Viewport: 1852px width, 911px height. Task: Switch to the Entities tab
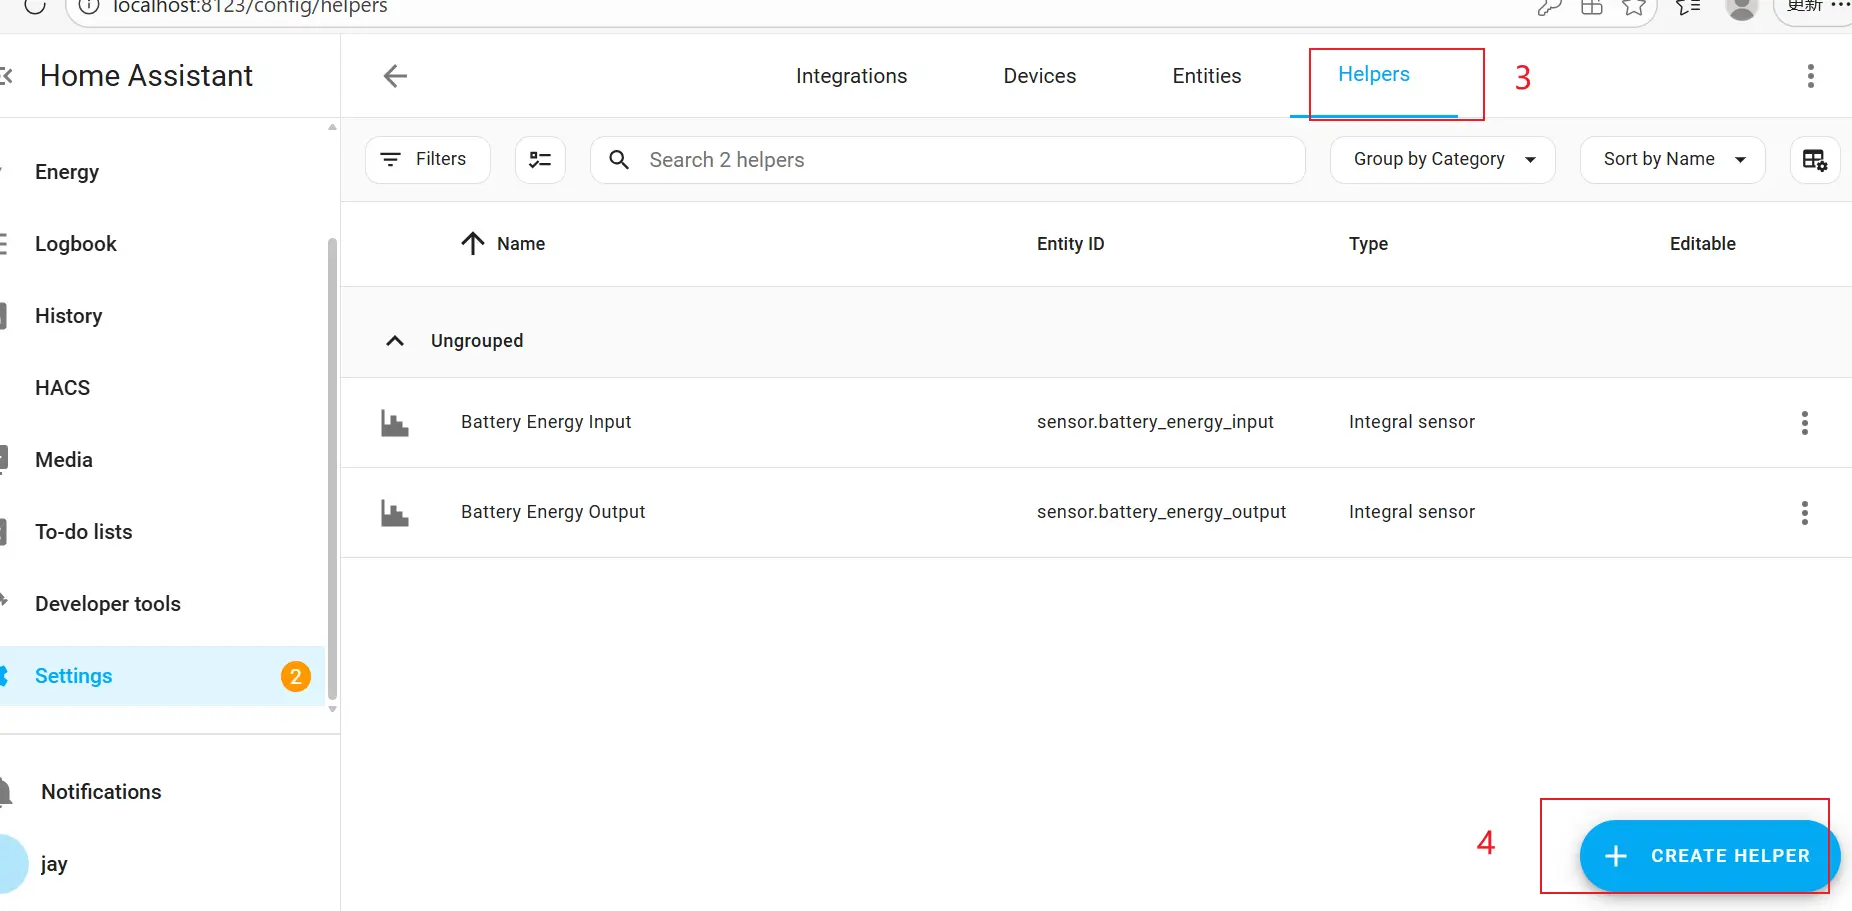tap(1206, 76)
